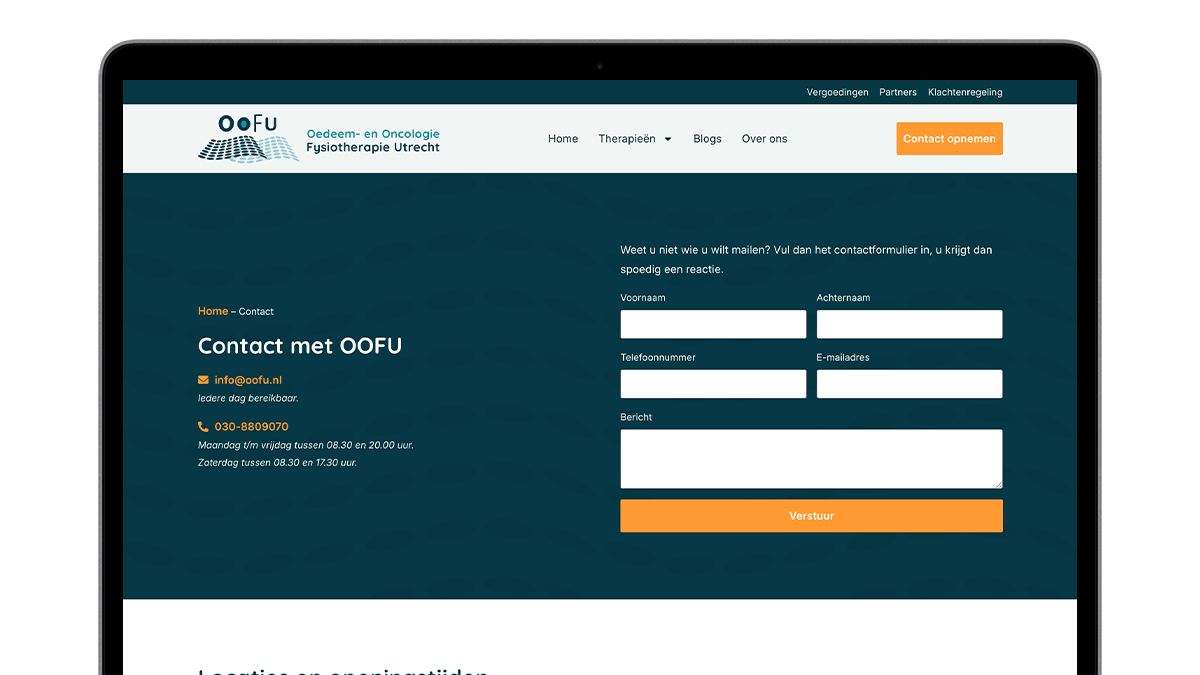Call the 030-8809070 phone link
The width and height of the screenshot is (1200, 675).
[x=251, y=427]
